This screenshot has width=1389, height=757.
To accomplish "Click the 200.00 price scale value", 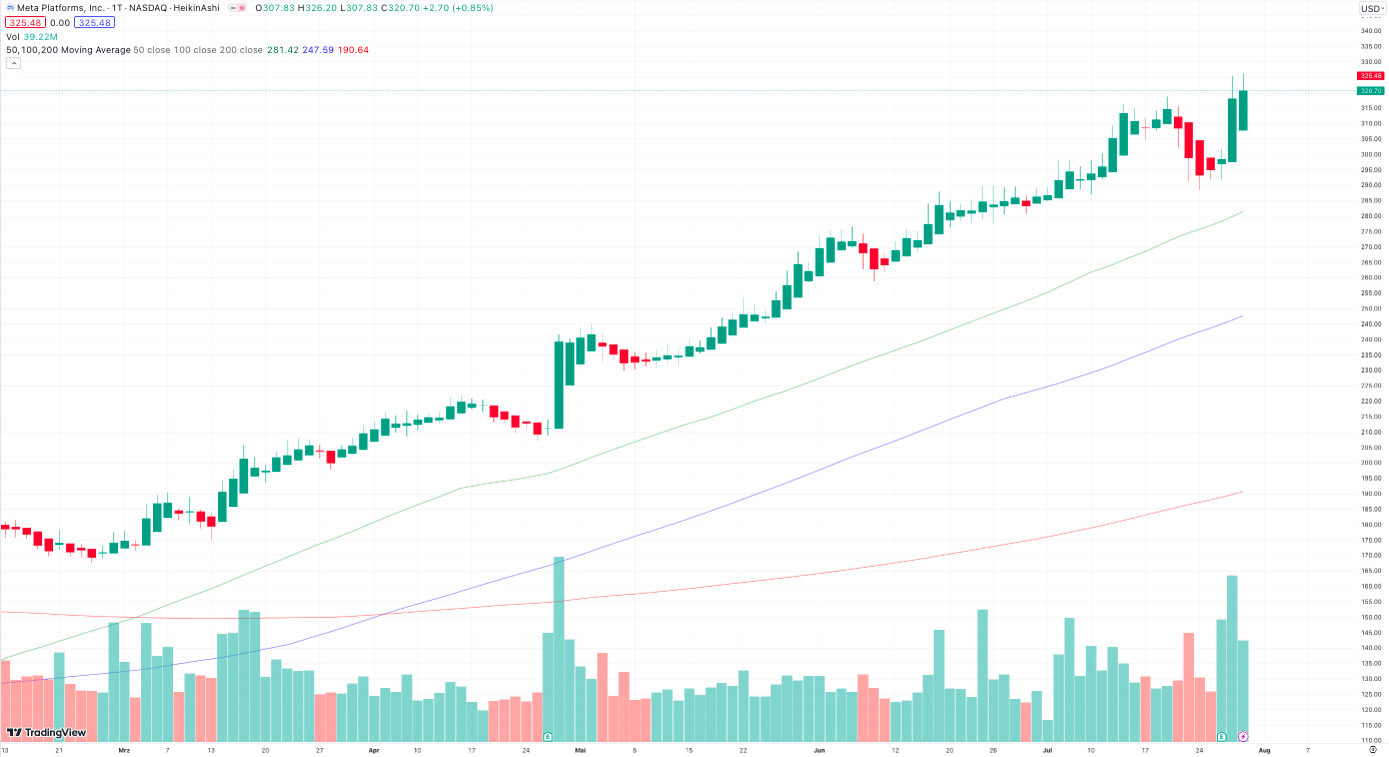I will tap(1370, 463).
